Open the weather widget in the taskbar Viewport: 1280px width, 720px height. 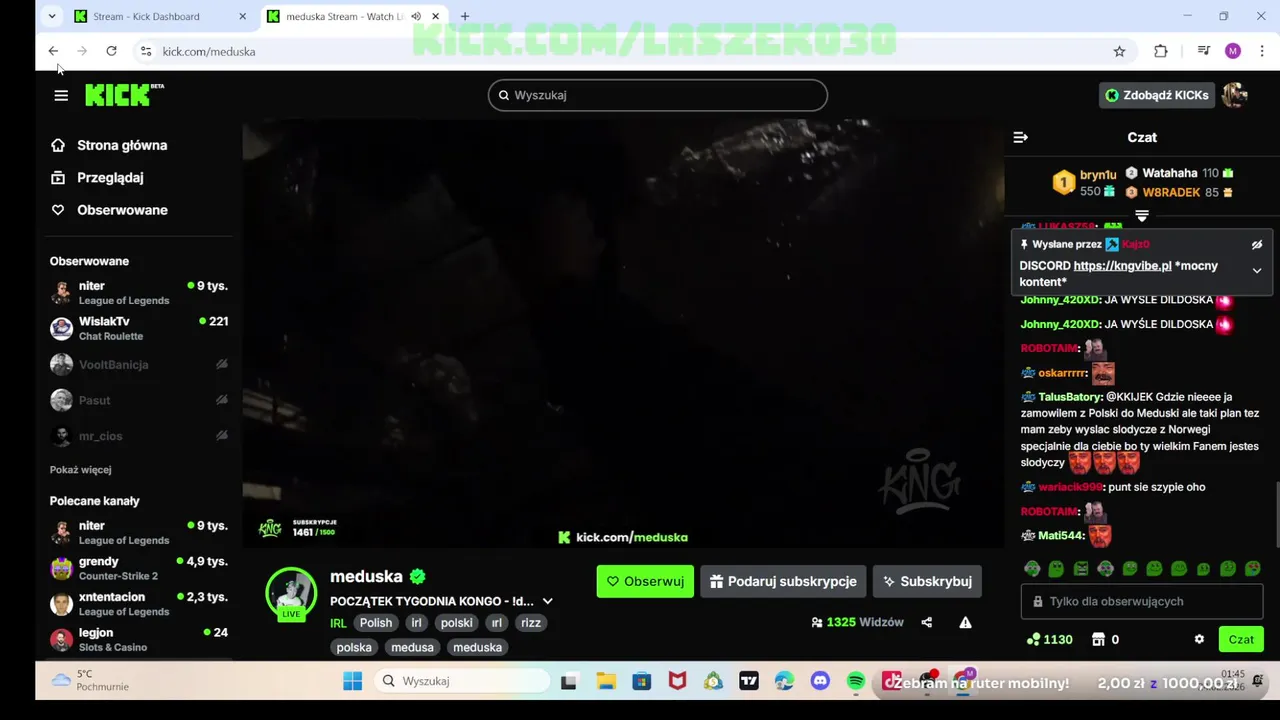(x=92, y=681)
